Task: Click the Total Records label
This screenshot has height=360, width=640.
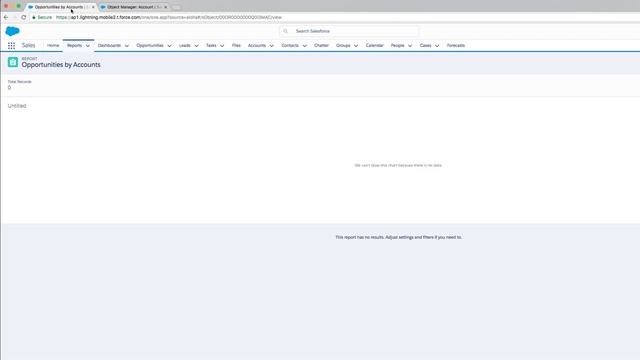Action: click(20, 82)
